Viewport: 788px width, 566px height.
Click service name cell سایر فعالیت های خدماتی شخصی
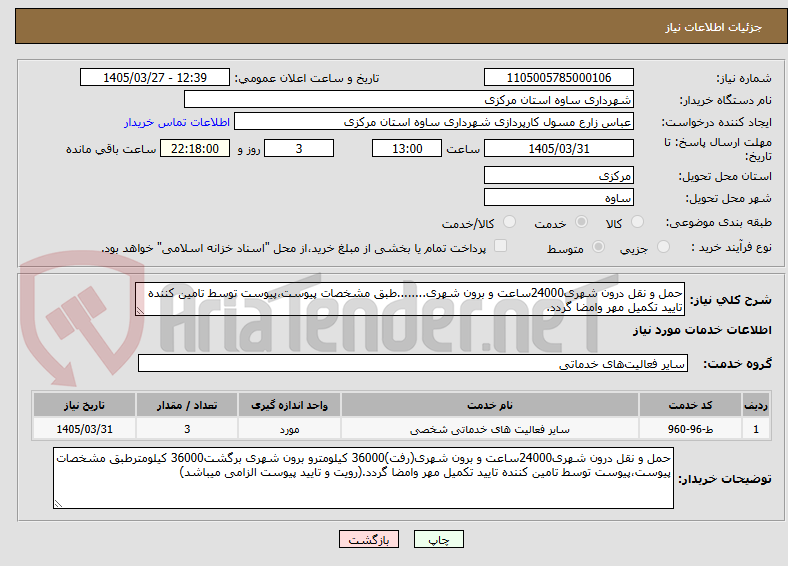tap(489, 429)
